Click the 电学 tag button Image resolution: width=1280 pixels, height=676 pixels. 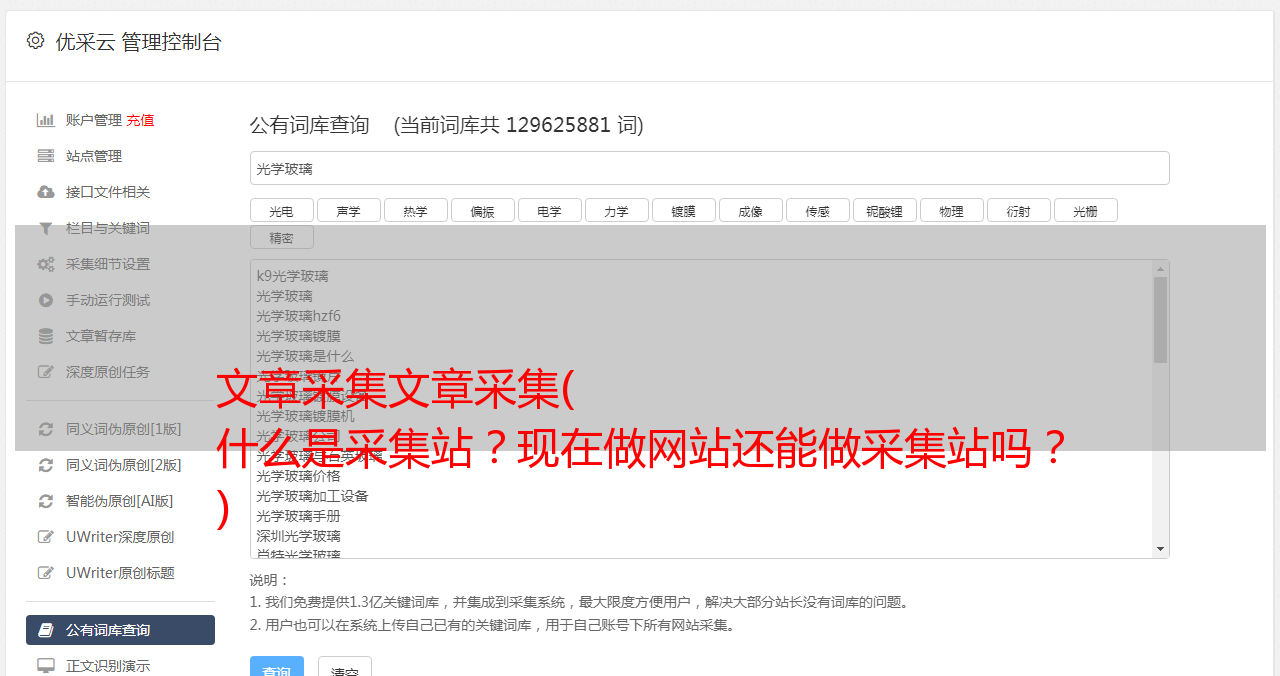coord(550,210)
